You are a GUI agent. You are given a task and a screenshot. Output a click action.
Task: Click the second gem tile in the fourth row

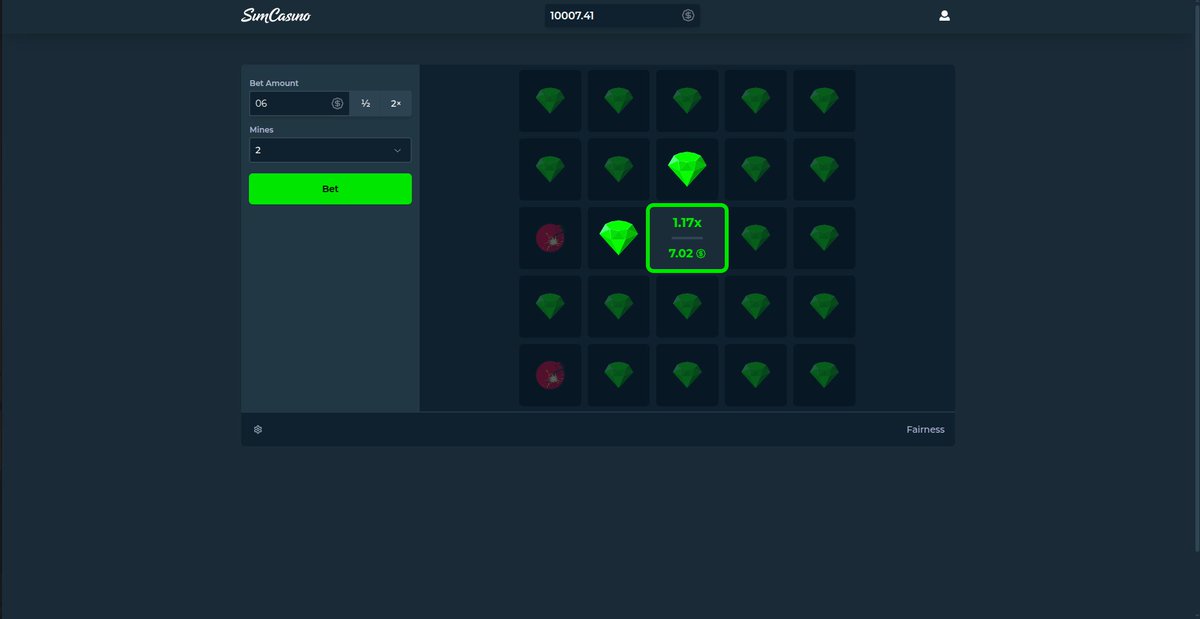[618, 306]
